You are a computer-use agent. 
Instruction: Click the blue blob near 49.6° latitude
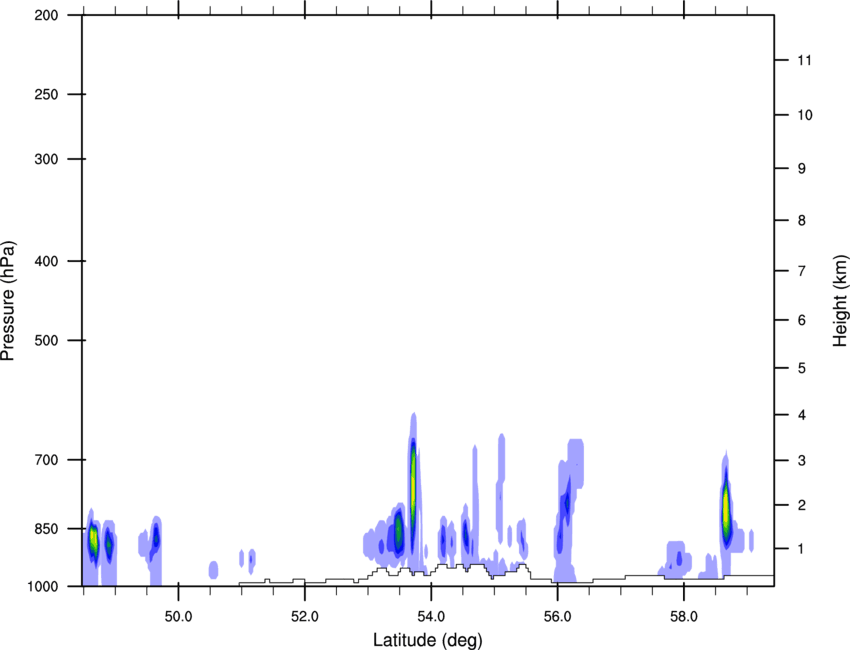[x=156, y=539]
